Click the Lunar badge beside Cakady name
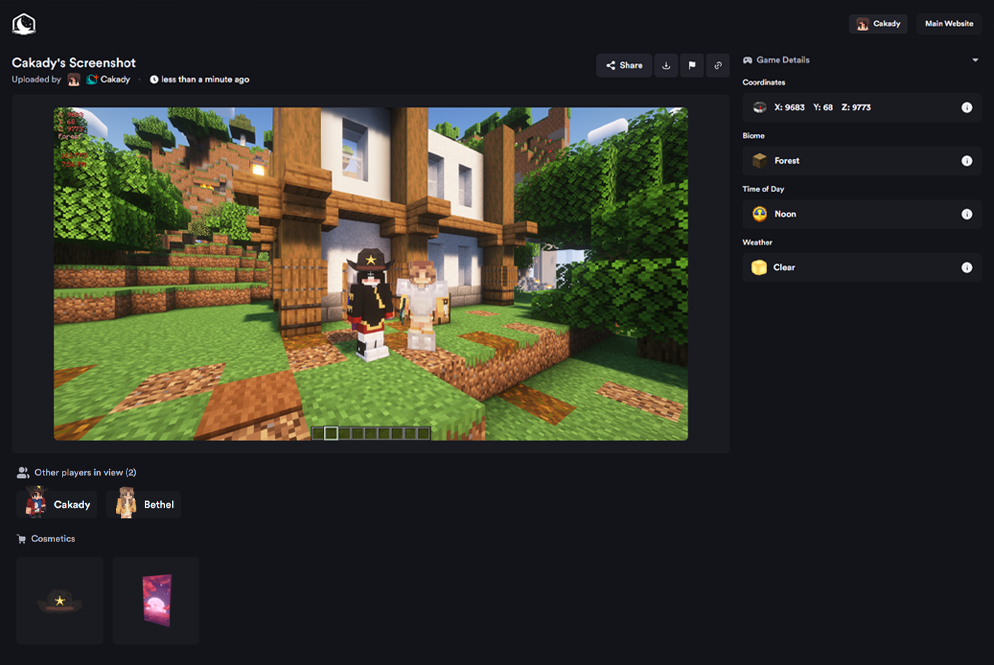Viewport: 994px width, 665px height. pyautogui.click(x=92, y=79)
